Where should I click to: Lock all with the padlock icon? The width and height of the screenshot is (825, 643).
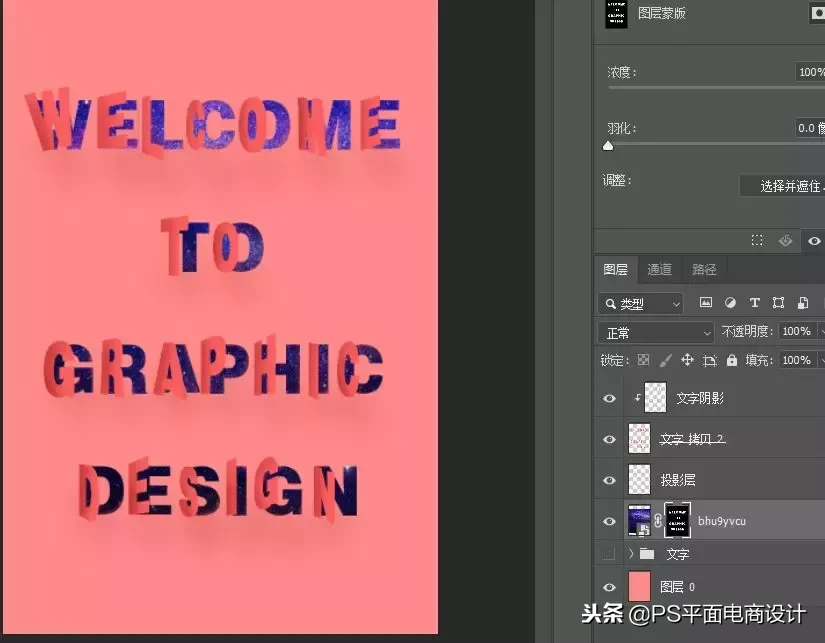[x=732, y=360]
